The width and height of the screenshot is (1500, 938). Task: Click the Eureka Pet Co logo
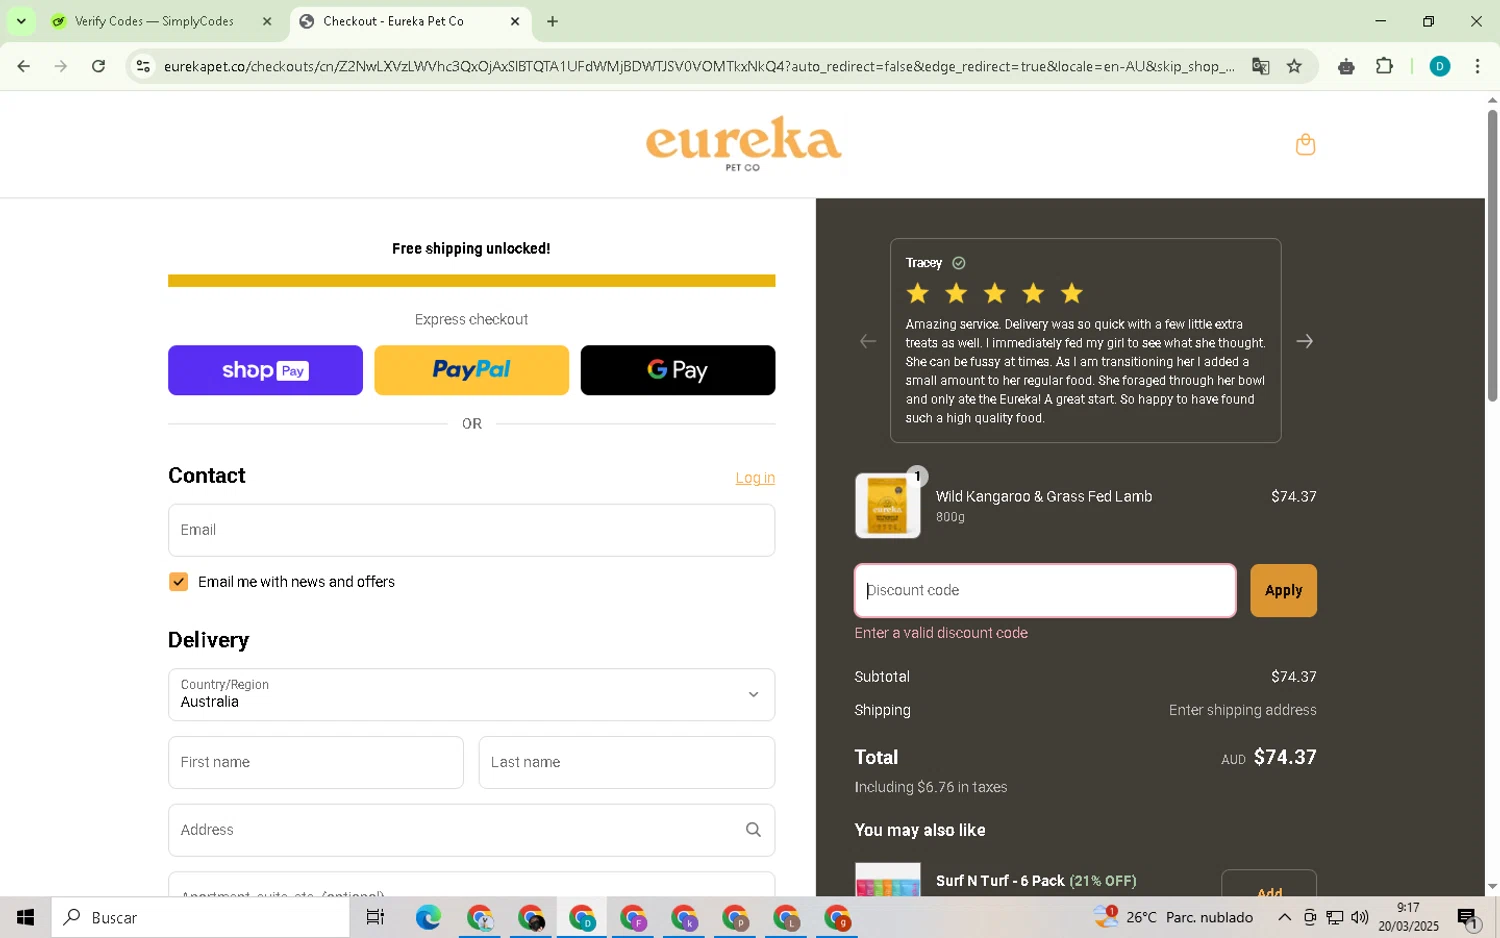point(743,144)
